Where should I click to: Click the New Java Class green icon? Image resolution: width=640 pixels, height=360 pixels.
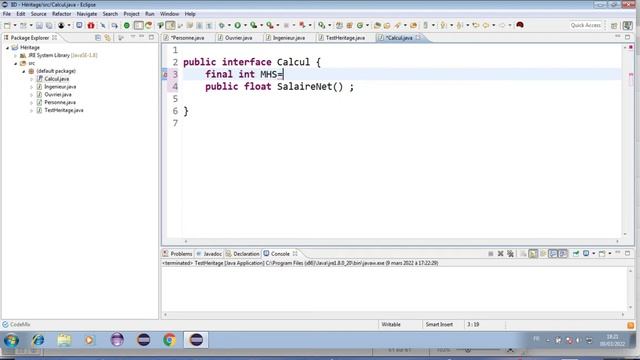click(360, 25)
